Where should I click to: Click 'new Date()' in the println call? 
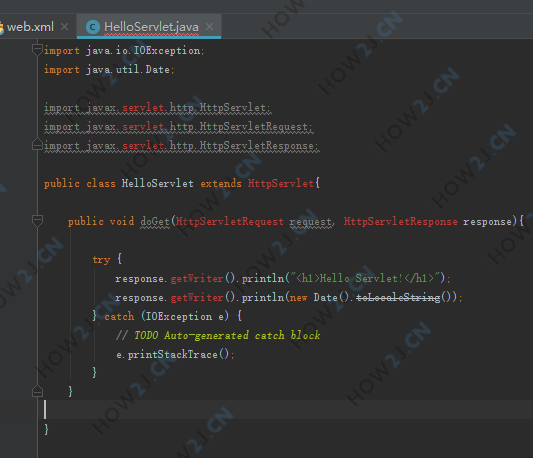pyautogui.click(x=319, y=298)
